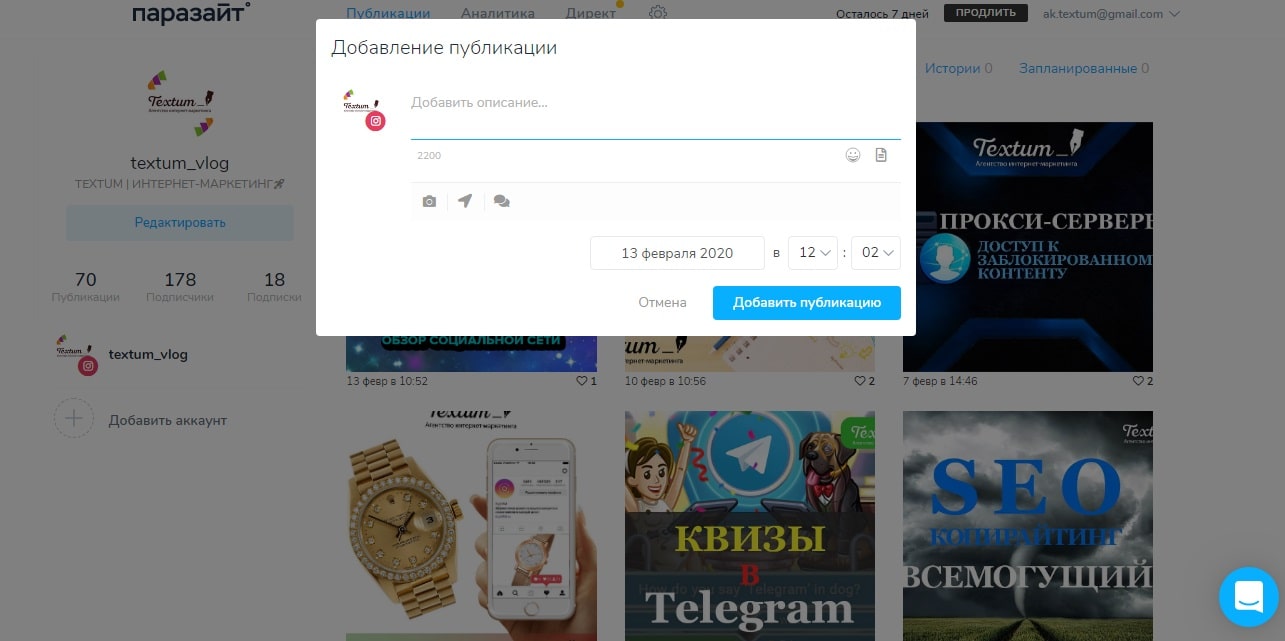Click the ПРОДЛИТЬ subscription button

tap(985, 13)
